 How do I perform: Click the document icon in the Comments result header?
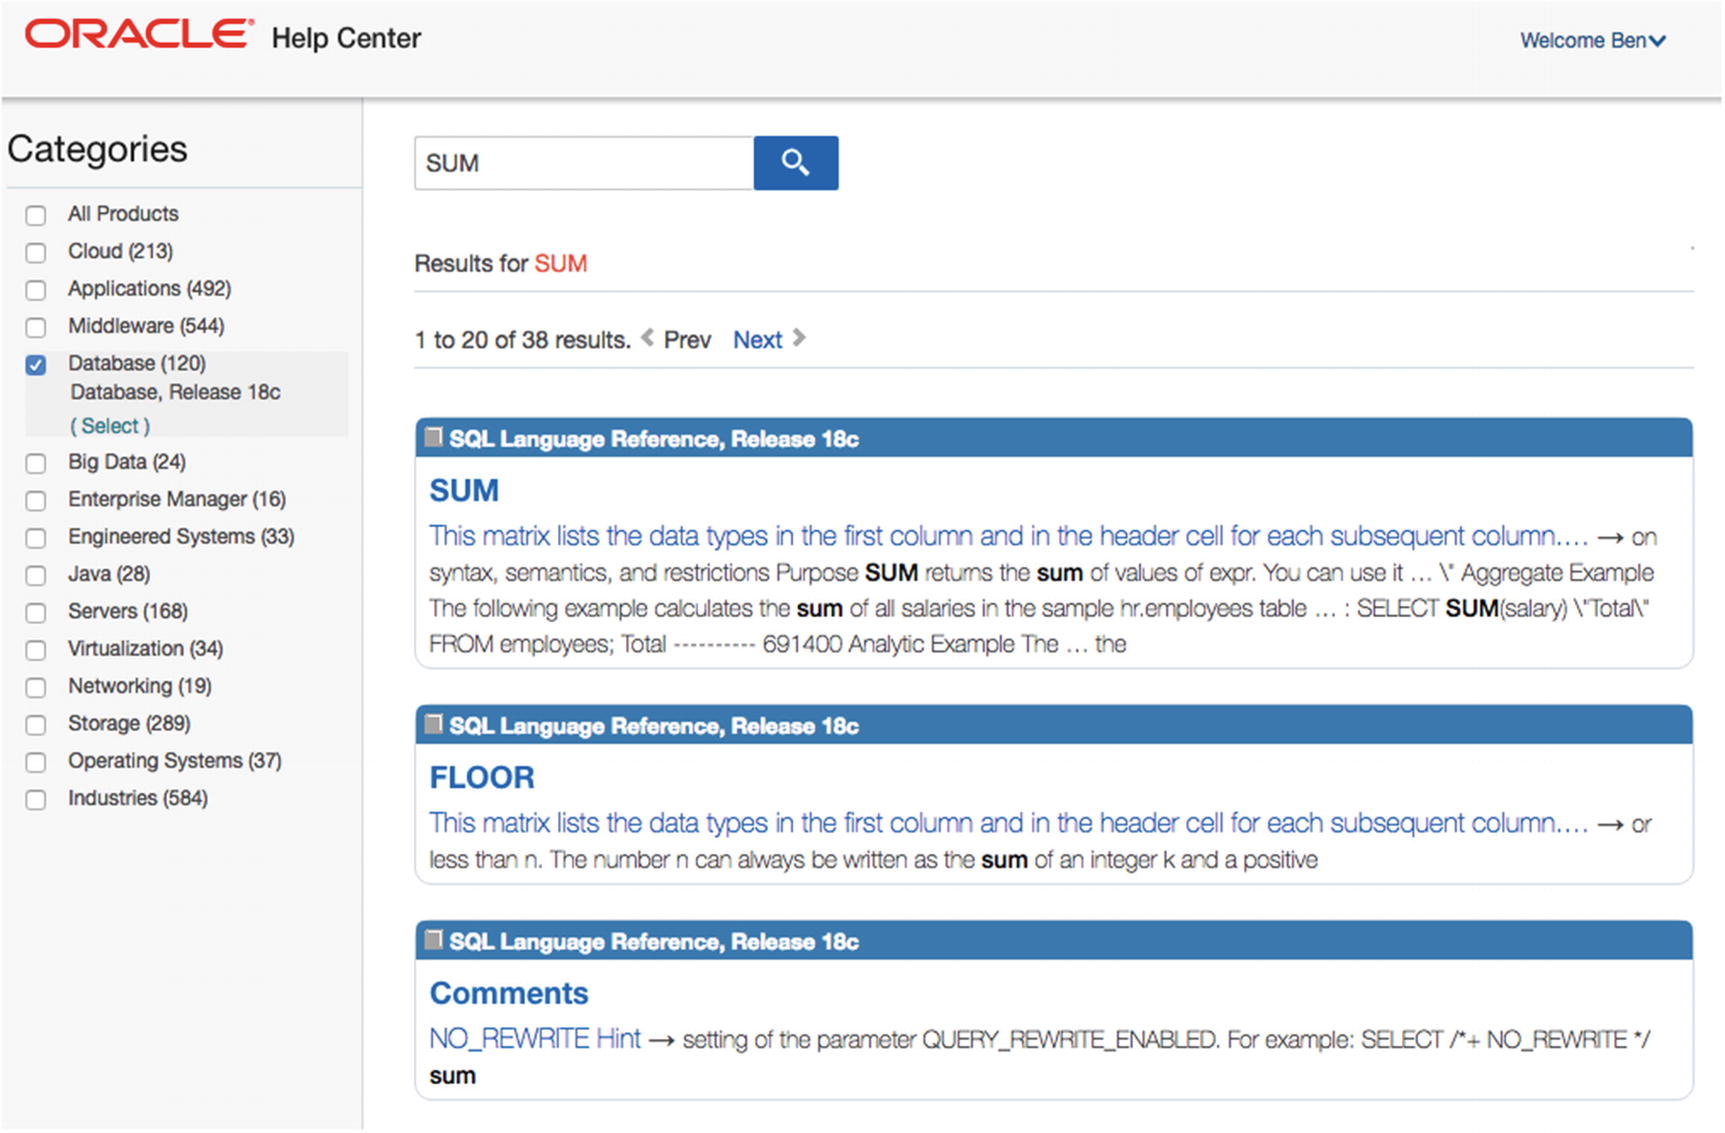point(434,941)
